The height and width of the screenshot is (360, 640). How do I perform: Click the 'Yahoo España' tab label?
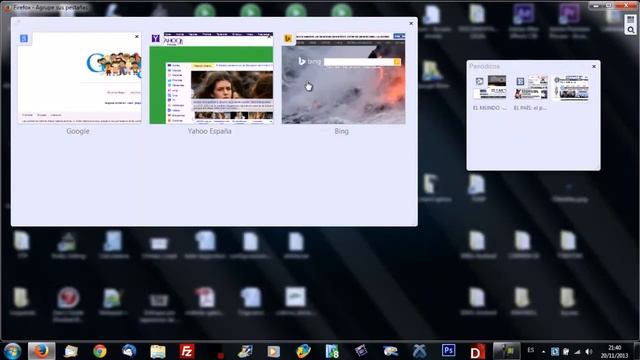[209, 131]
